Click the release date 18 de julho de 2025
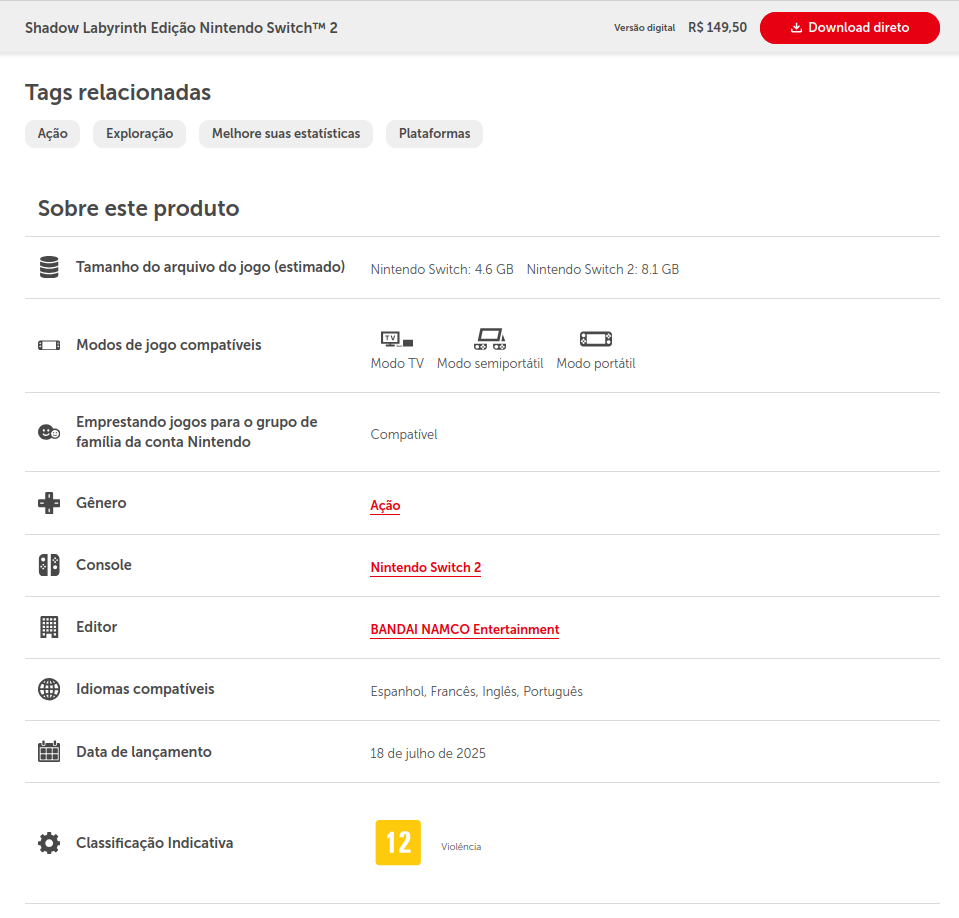 (428, 753)
